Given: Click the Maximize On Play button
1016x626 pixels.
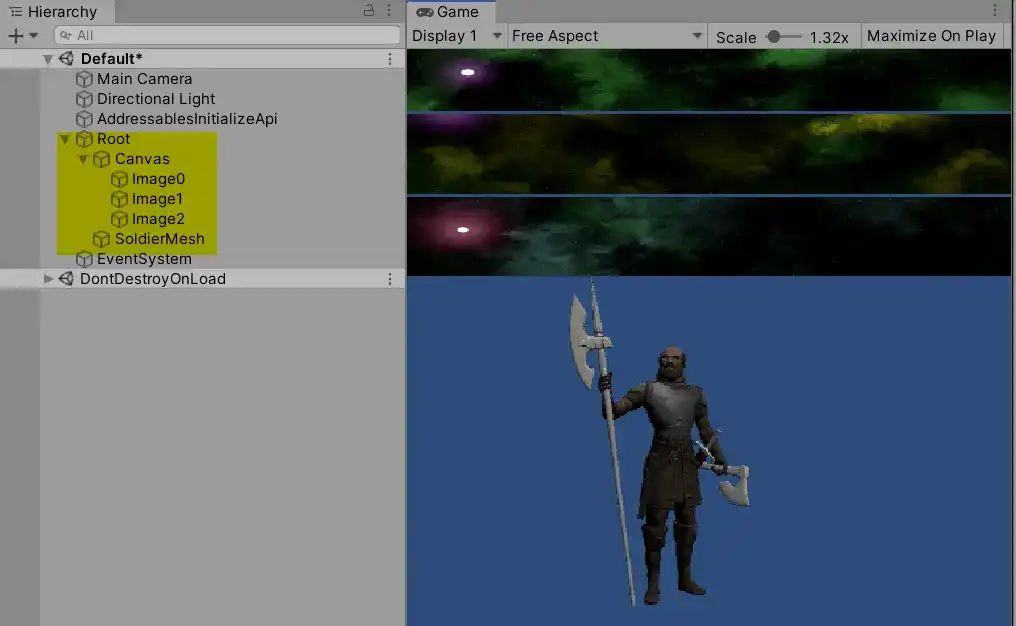Looking at the screenshot, I should pos(931,35).
